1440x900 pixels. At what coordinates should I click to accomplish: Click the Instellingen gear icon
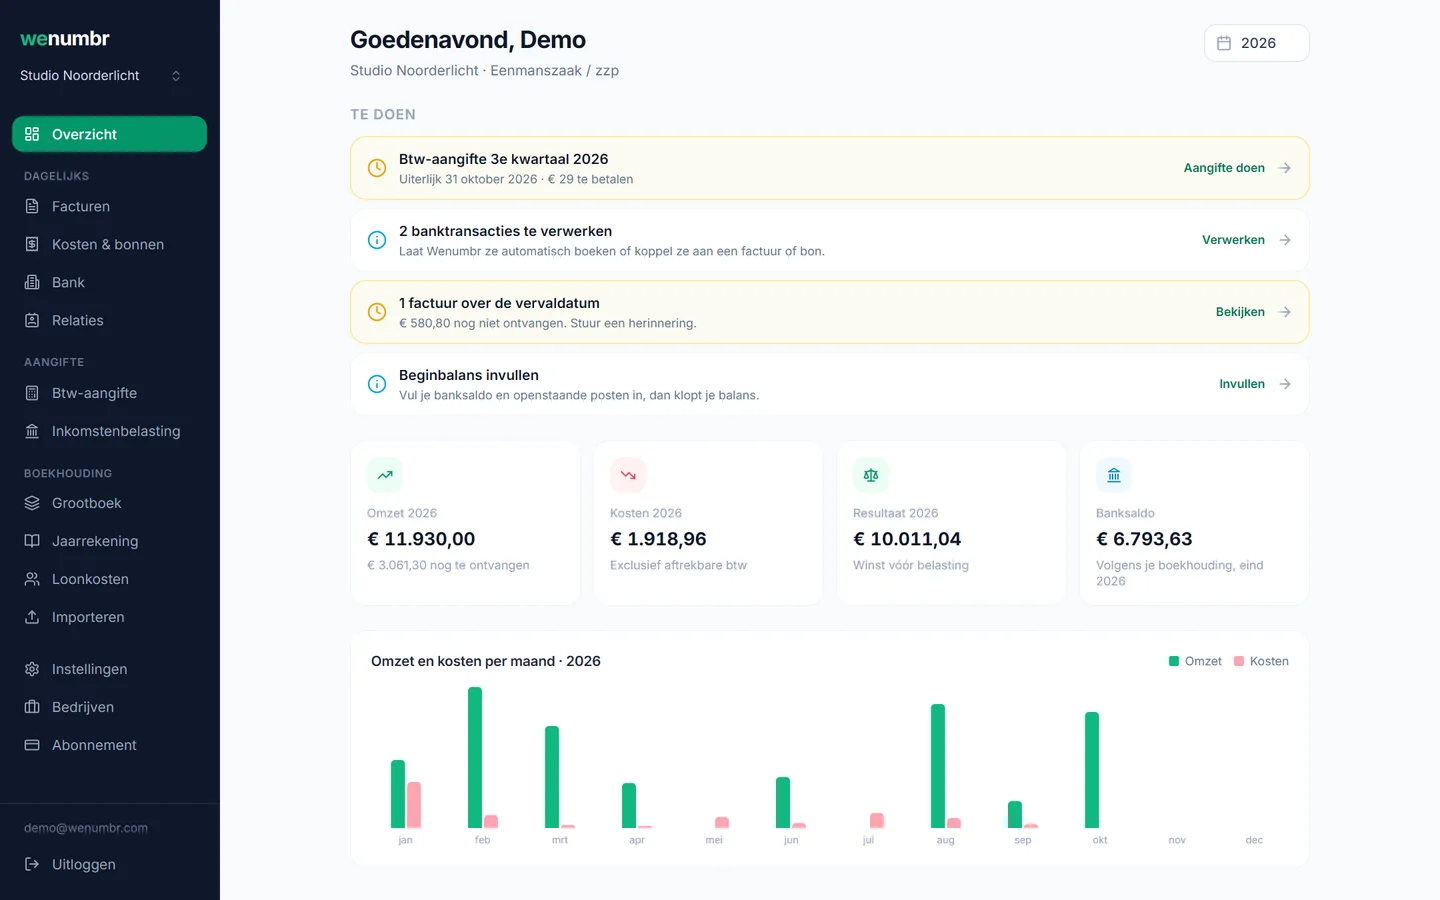point(32,669)
